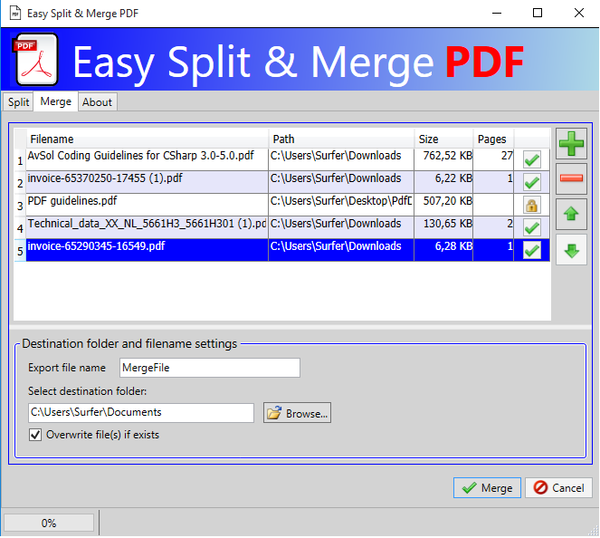The height and width of the screenshot is (538, 600).
Task: Click the Path column header
Action: 341,139
